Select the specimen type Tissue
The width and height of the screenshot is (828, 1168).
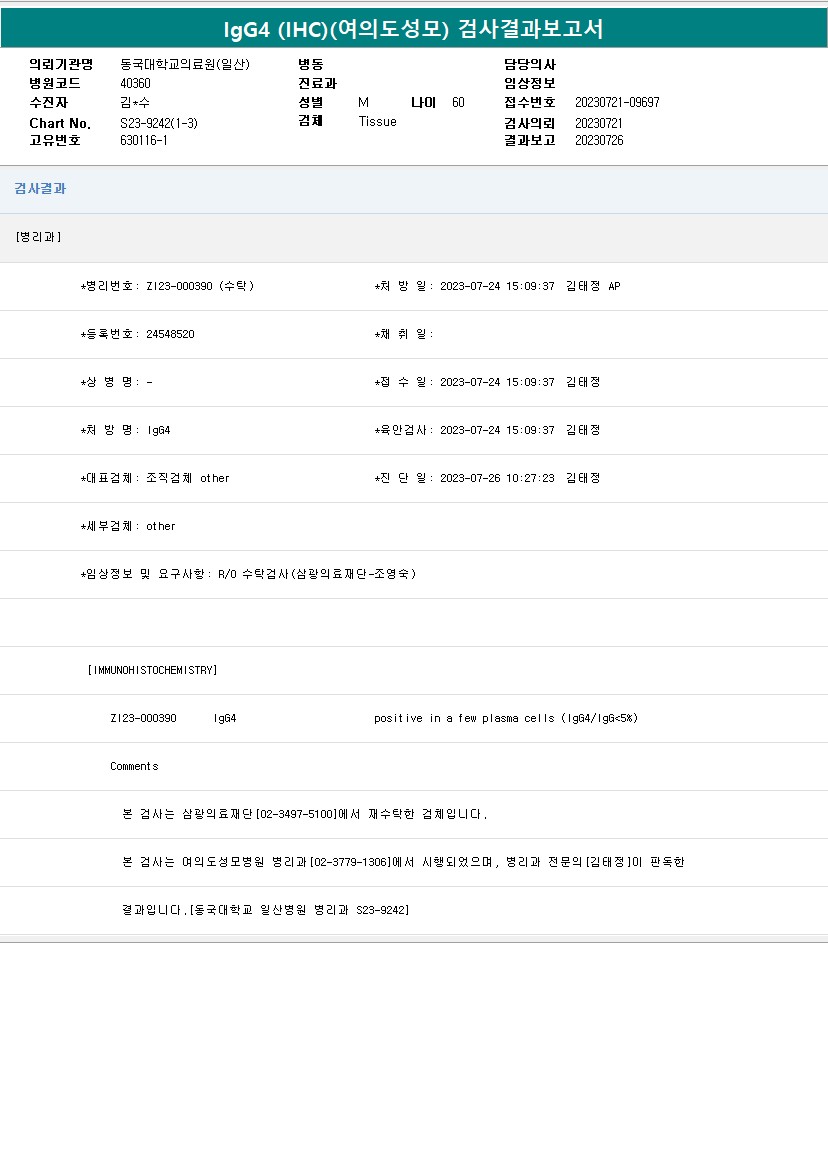pyautogui.click(x=377, y=122)
